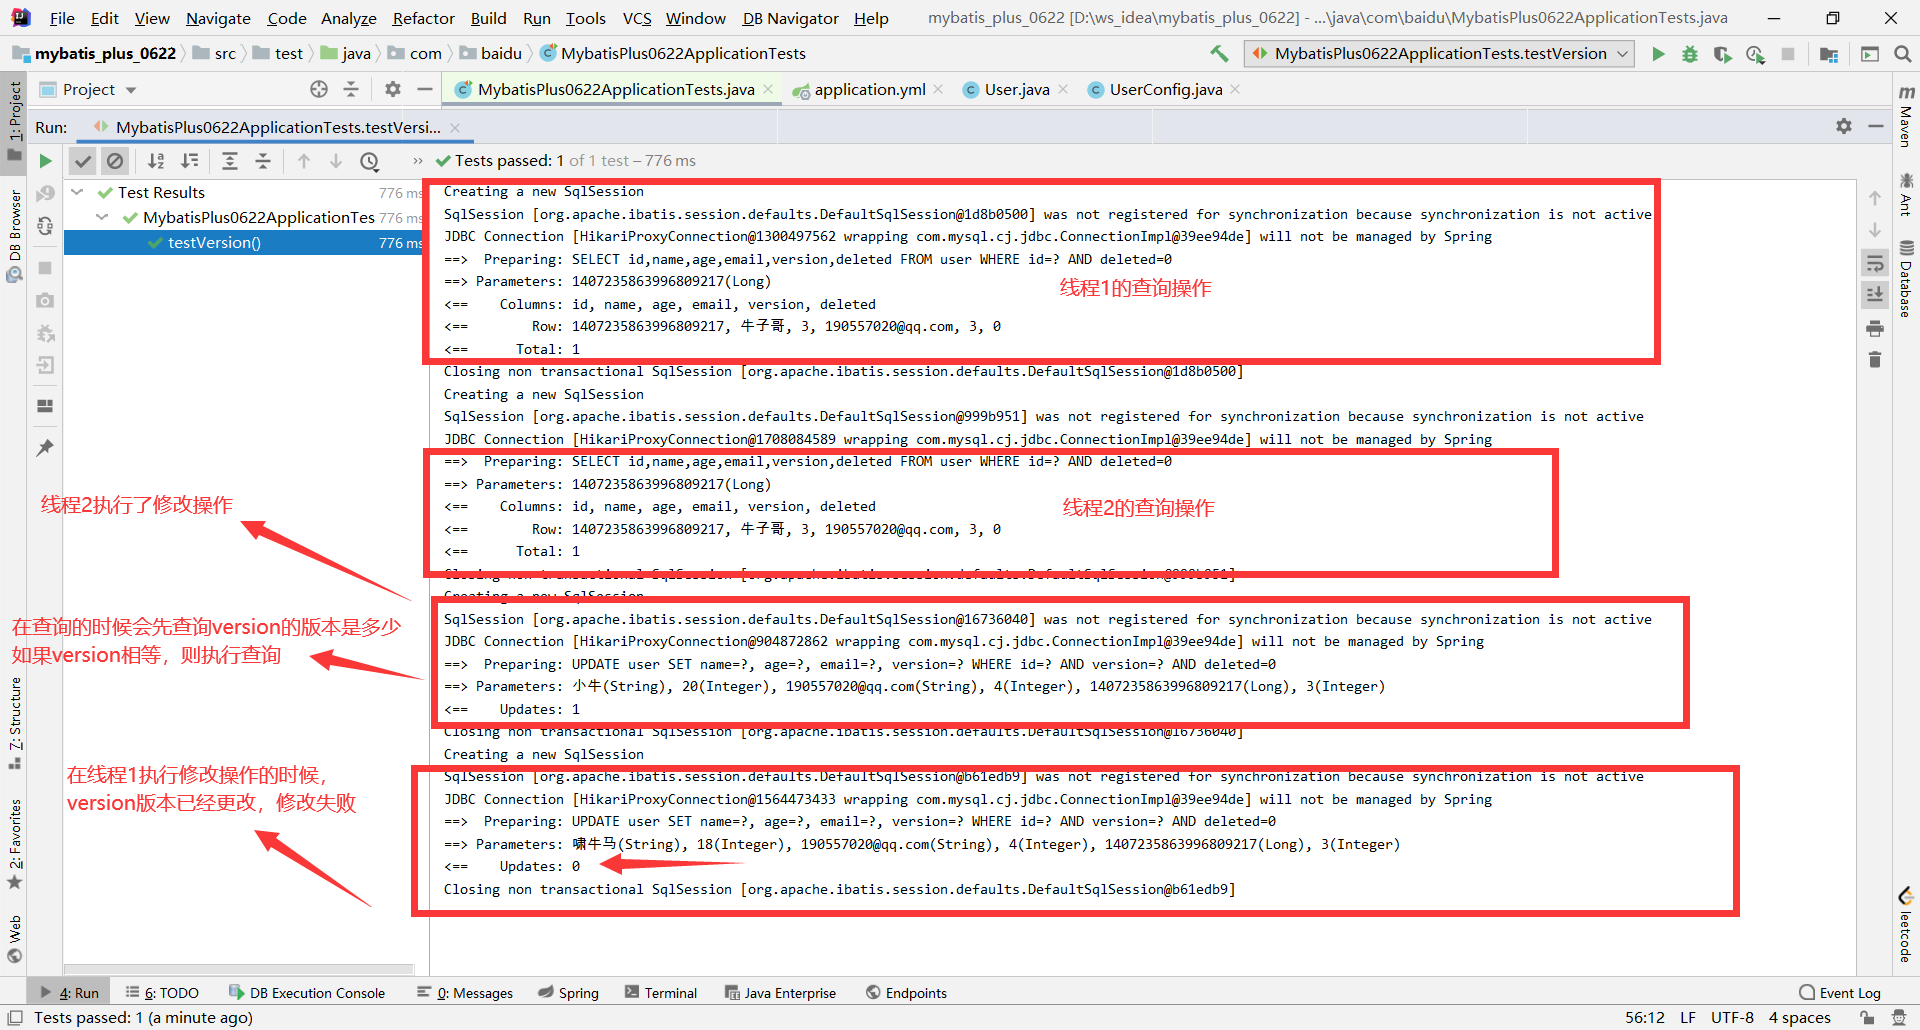
Task: Open the DB Navigator menu
Action: [790, 18]
